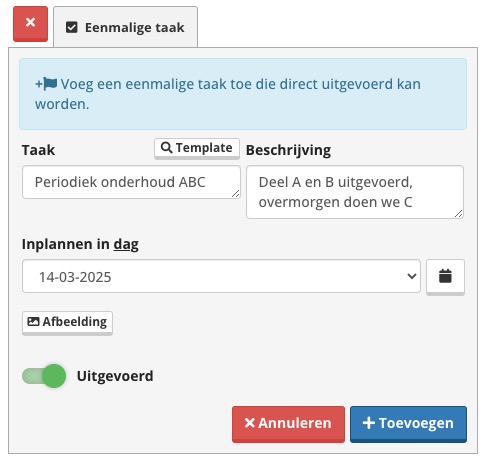This screenshot has height=460, width=483.
Task: Click the plus icon on Toevoegen button
Action: 369,423
